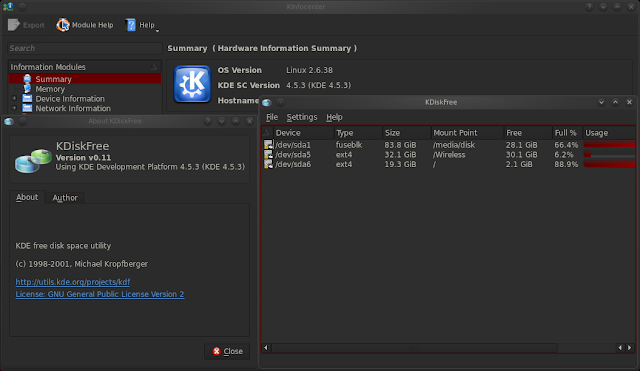Open the Settings menu in KDiskFree
Screen dimensions: 640x371
click(x=302, y=117)
